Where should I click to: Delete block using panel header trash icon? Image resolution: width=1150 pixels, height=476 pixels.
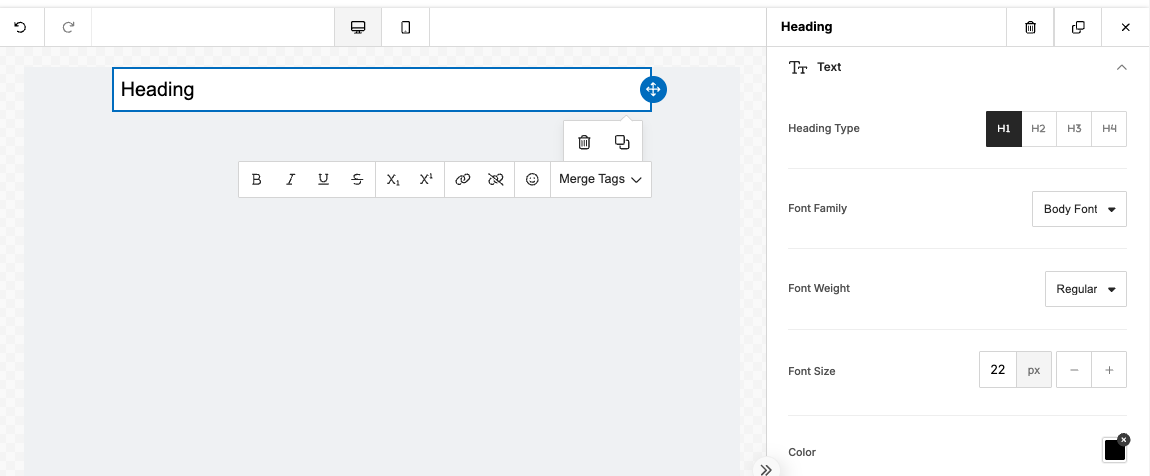click(x=1030, y=27)
